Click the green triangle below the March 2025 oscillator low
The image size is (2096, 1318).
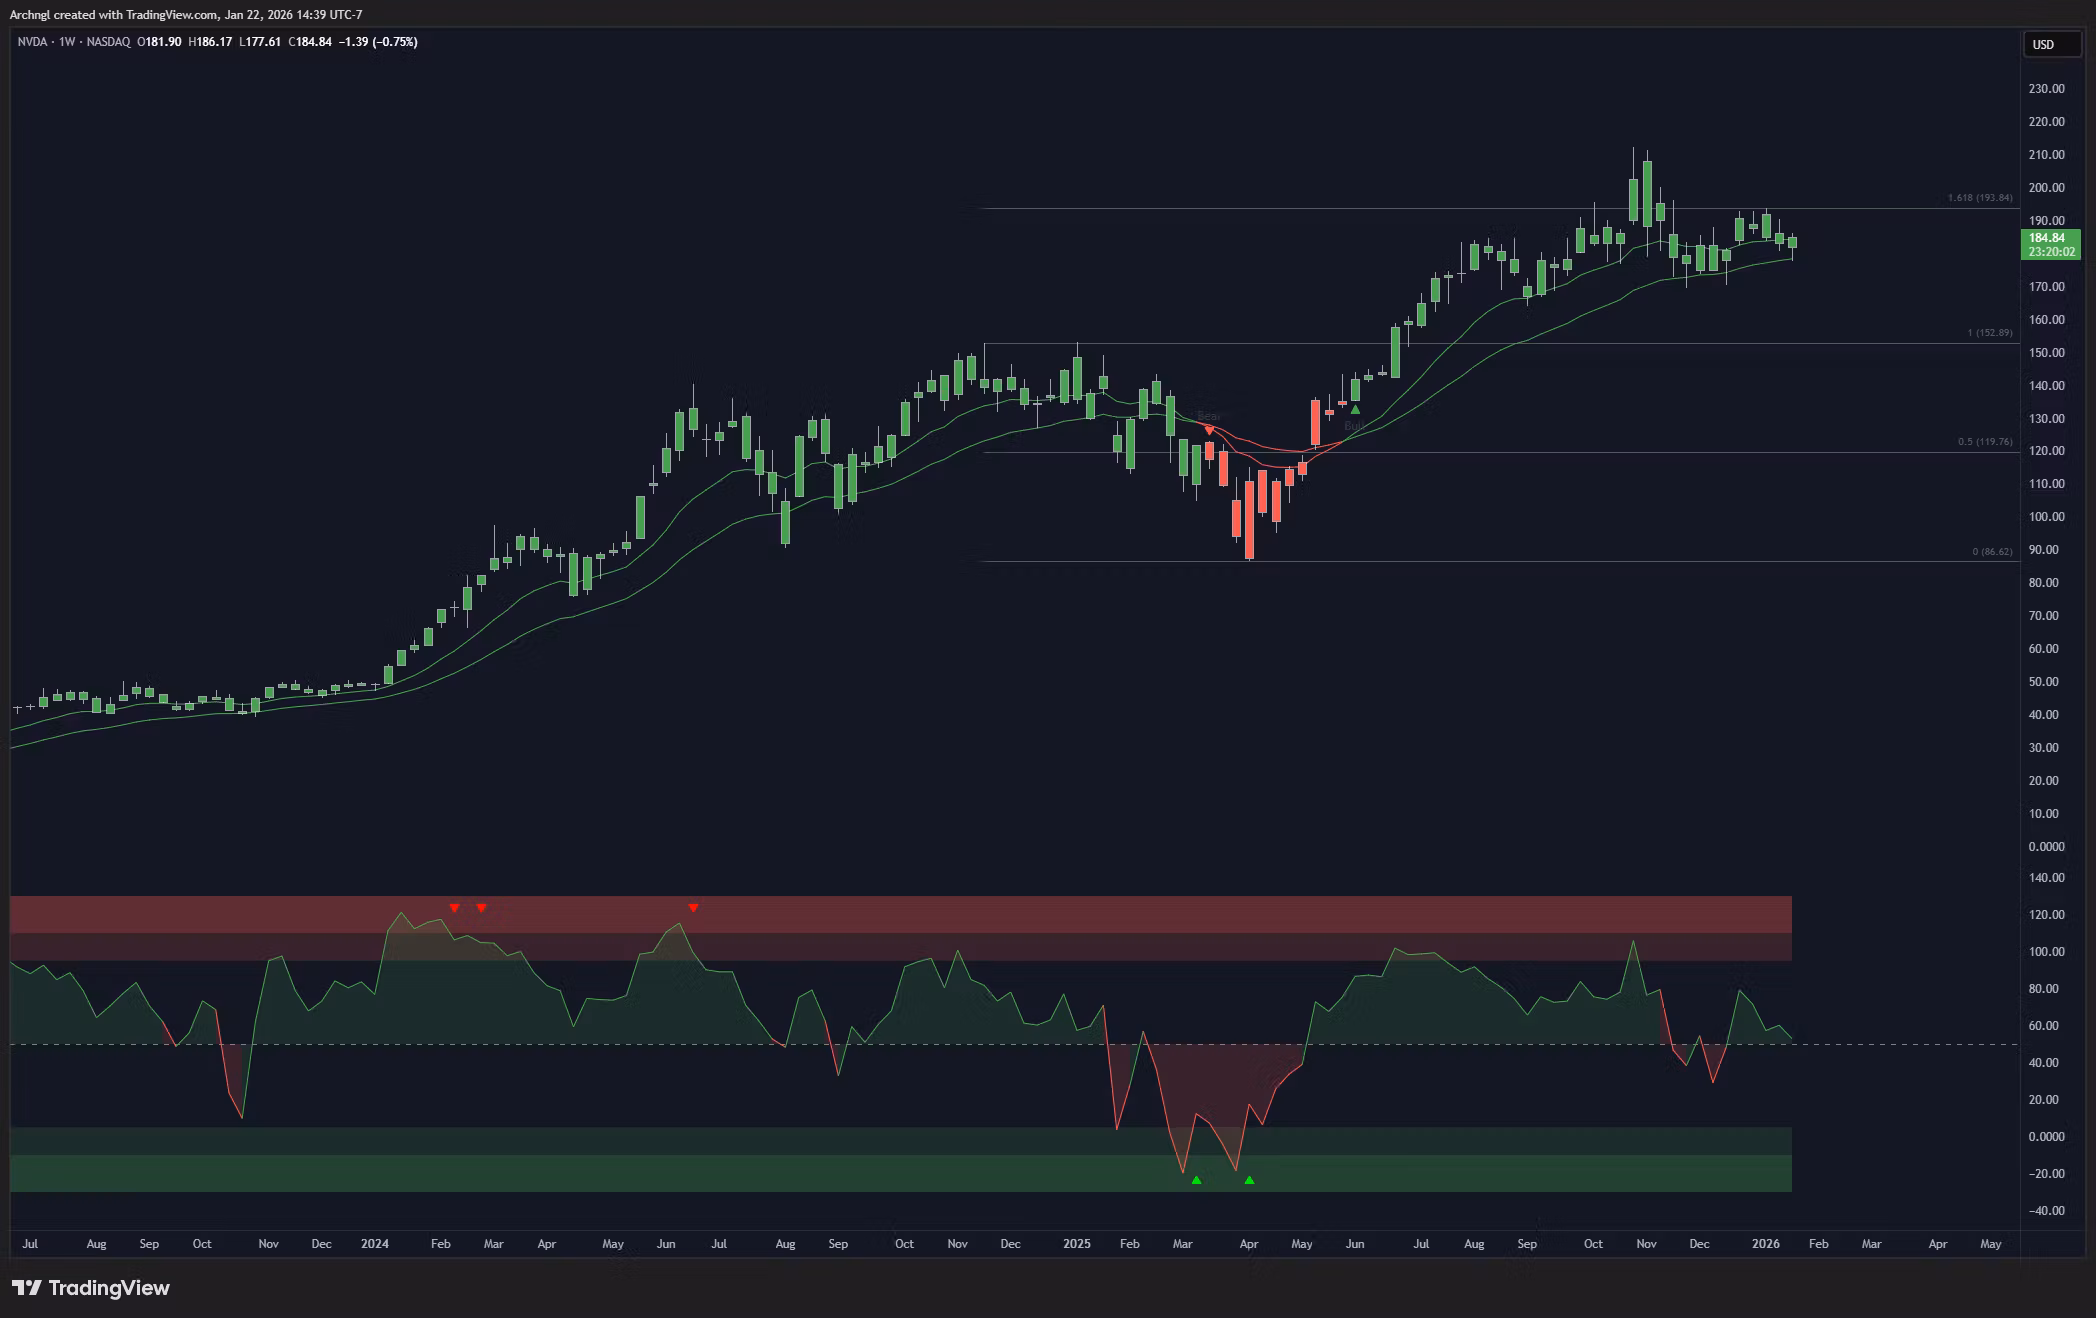coord(1196,1180)
